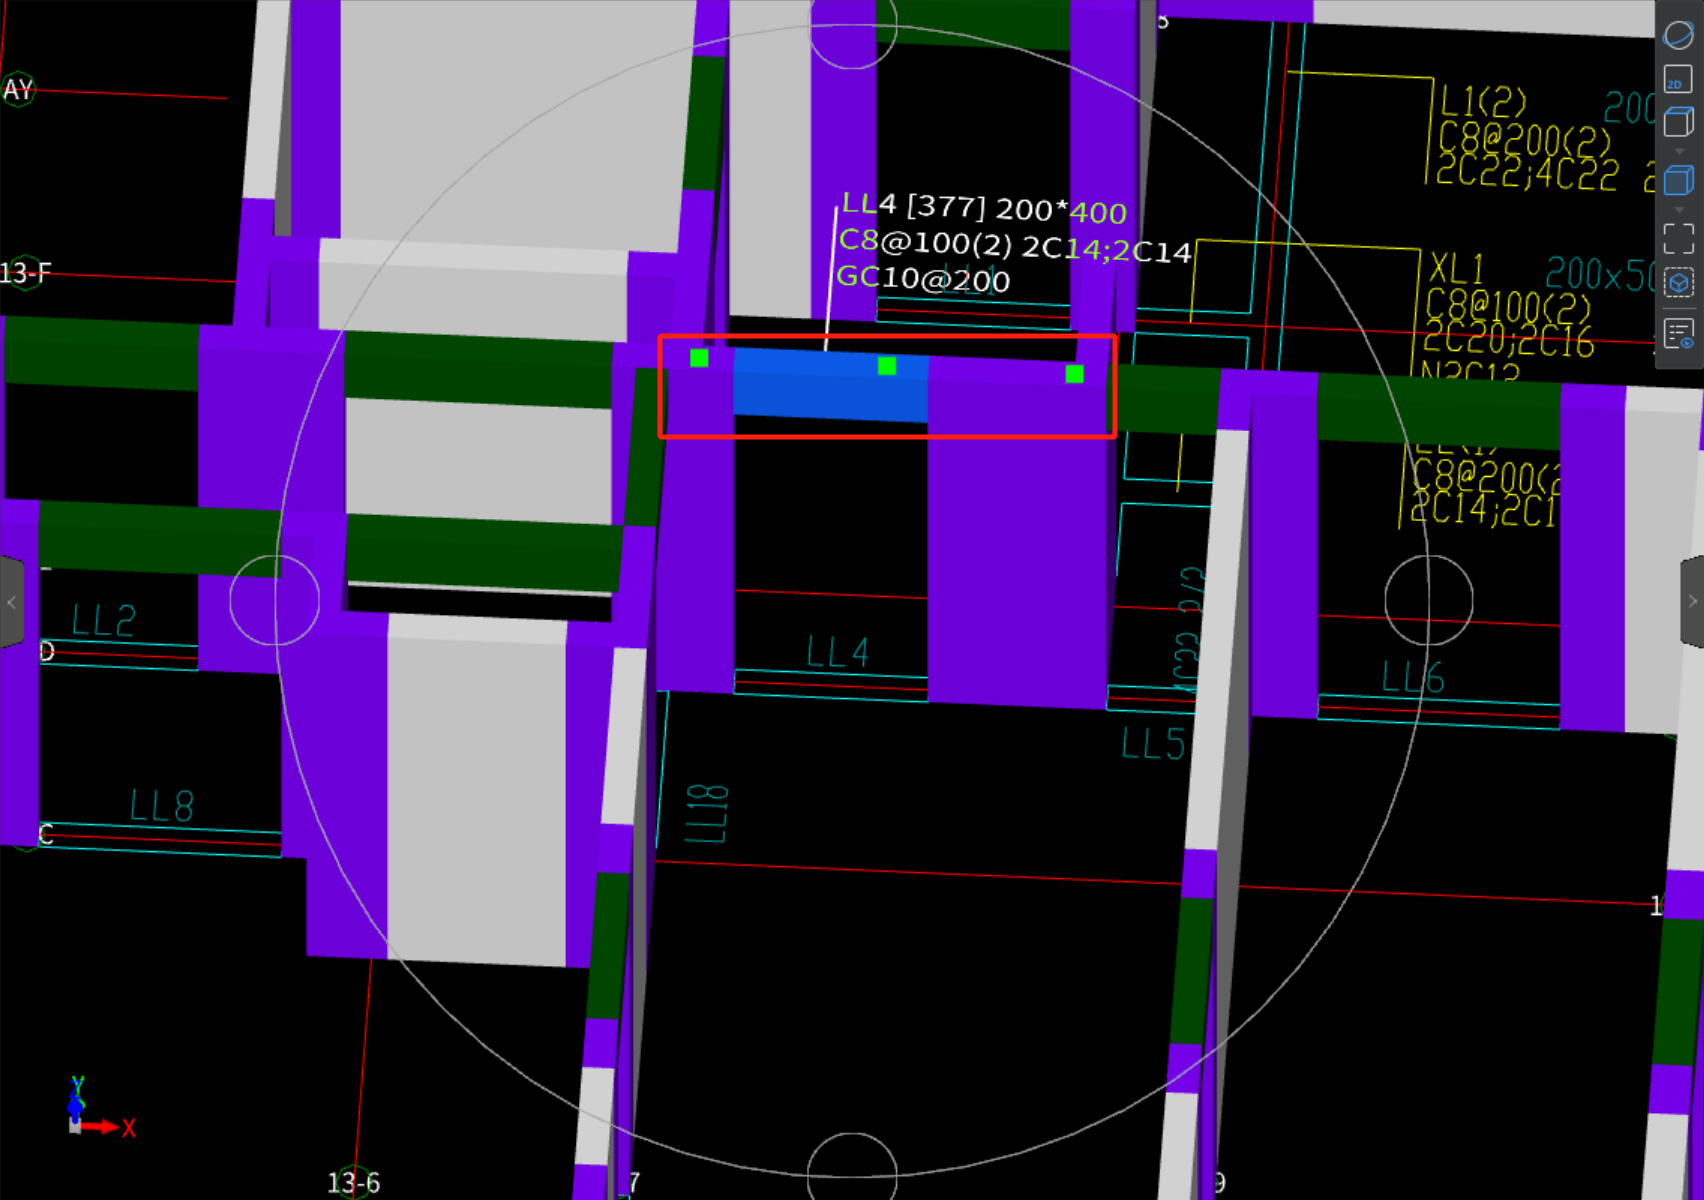
Task: Click the yellow L1(2) beam label
Action: coord(1483,101)
